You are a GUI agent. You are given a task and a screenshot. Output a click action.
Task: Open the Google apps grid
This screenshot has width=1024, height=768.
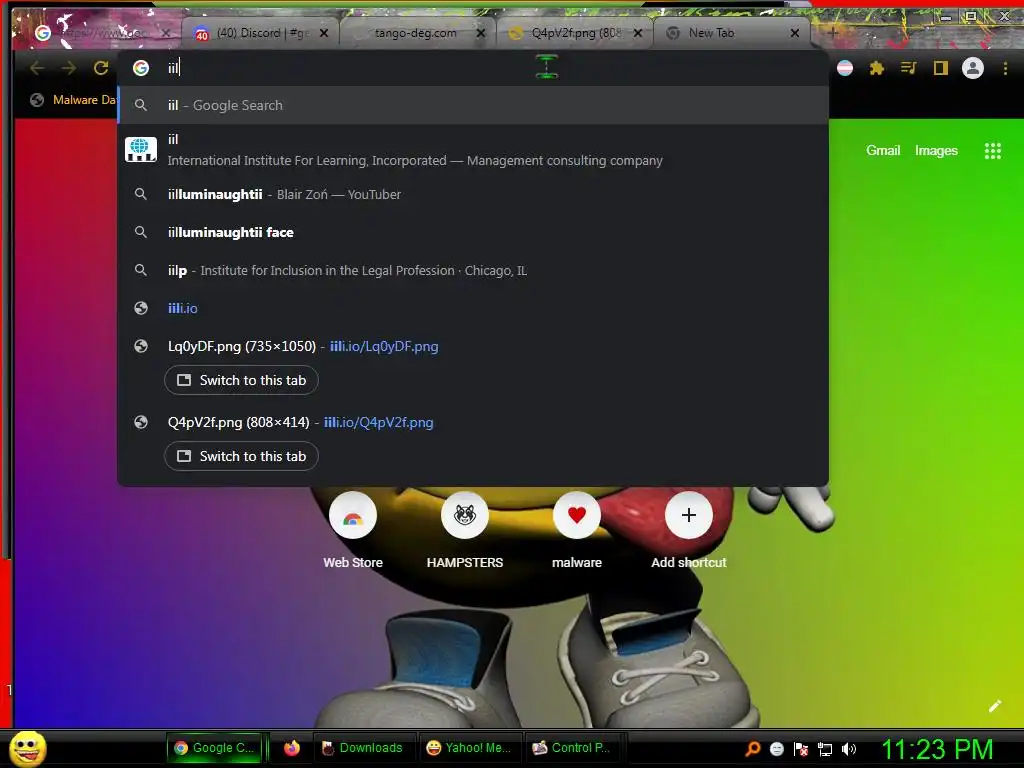[x=993, y=151]
